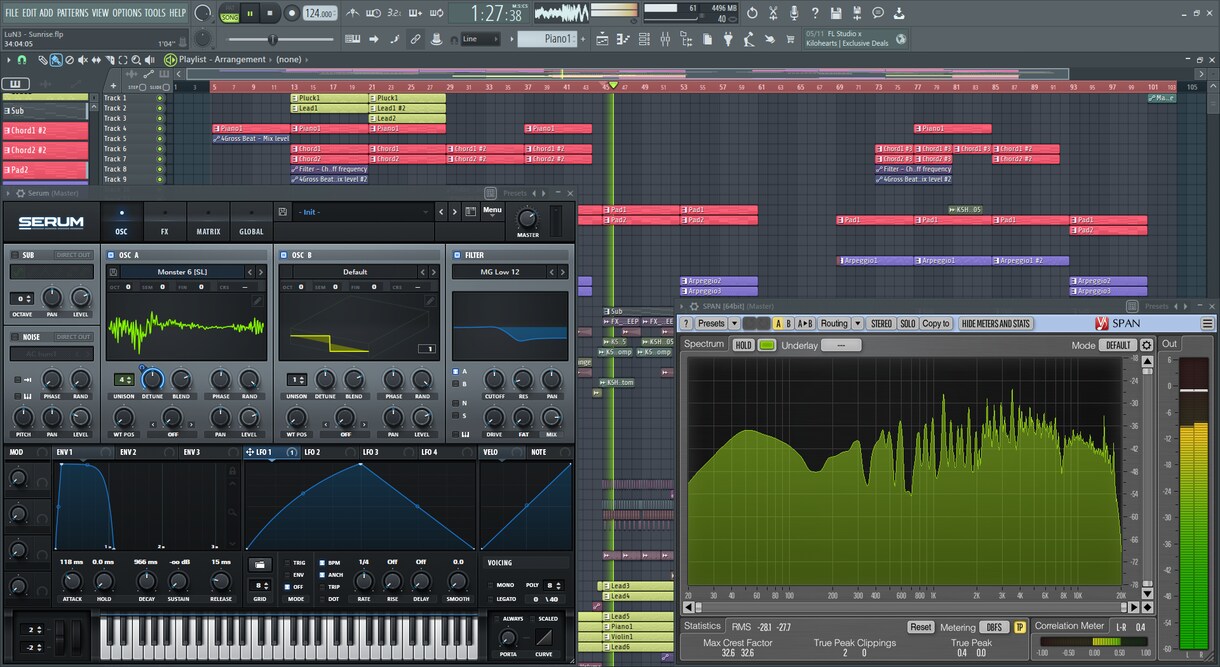The height and width of the screenshot is (667, 1220).
Task: Click Serum preset save floppy icon
Action: [283, 212]
